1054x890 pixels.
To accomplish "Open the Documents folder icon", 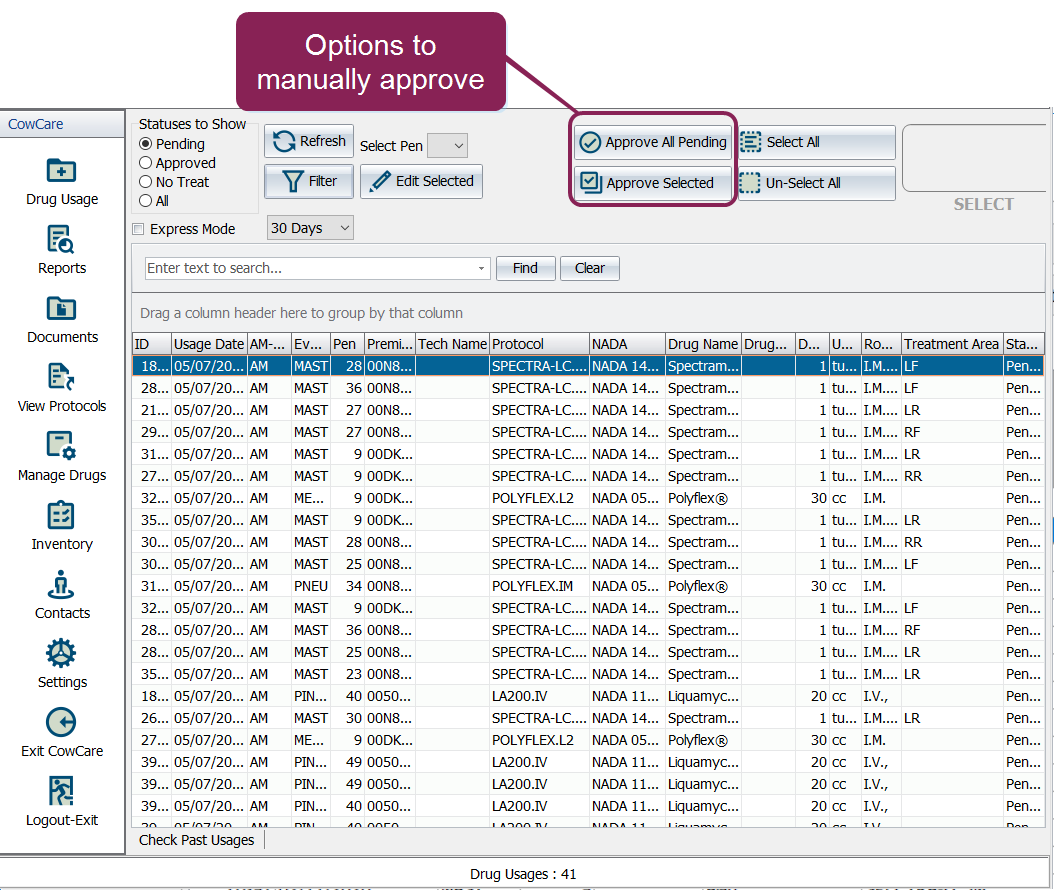I will pyautogui.click(x=62, y=309).
